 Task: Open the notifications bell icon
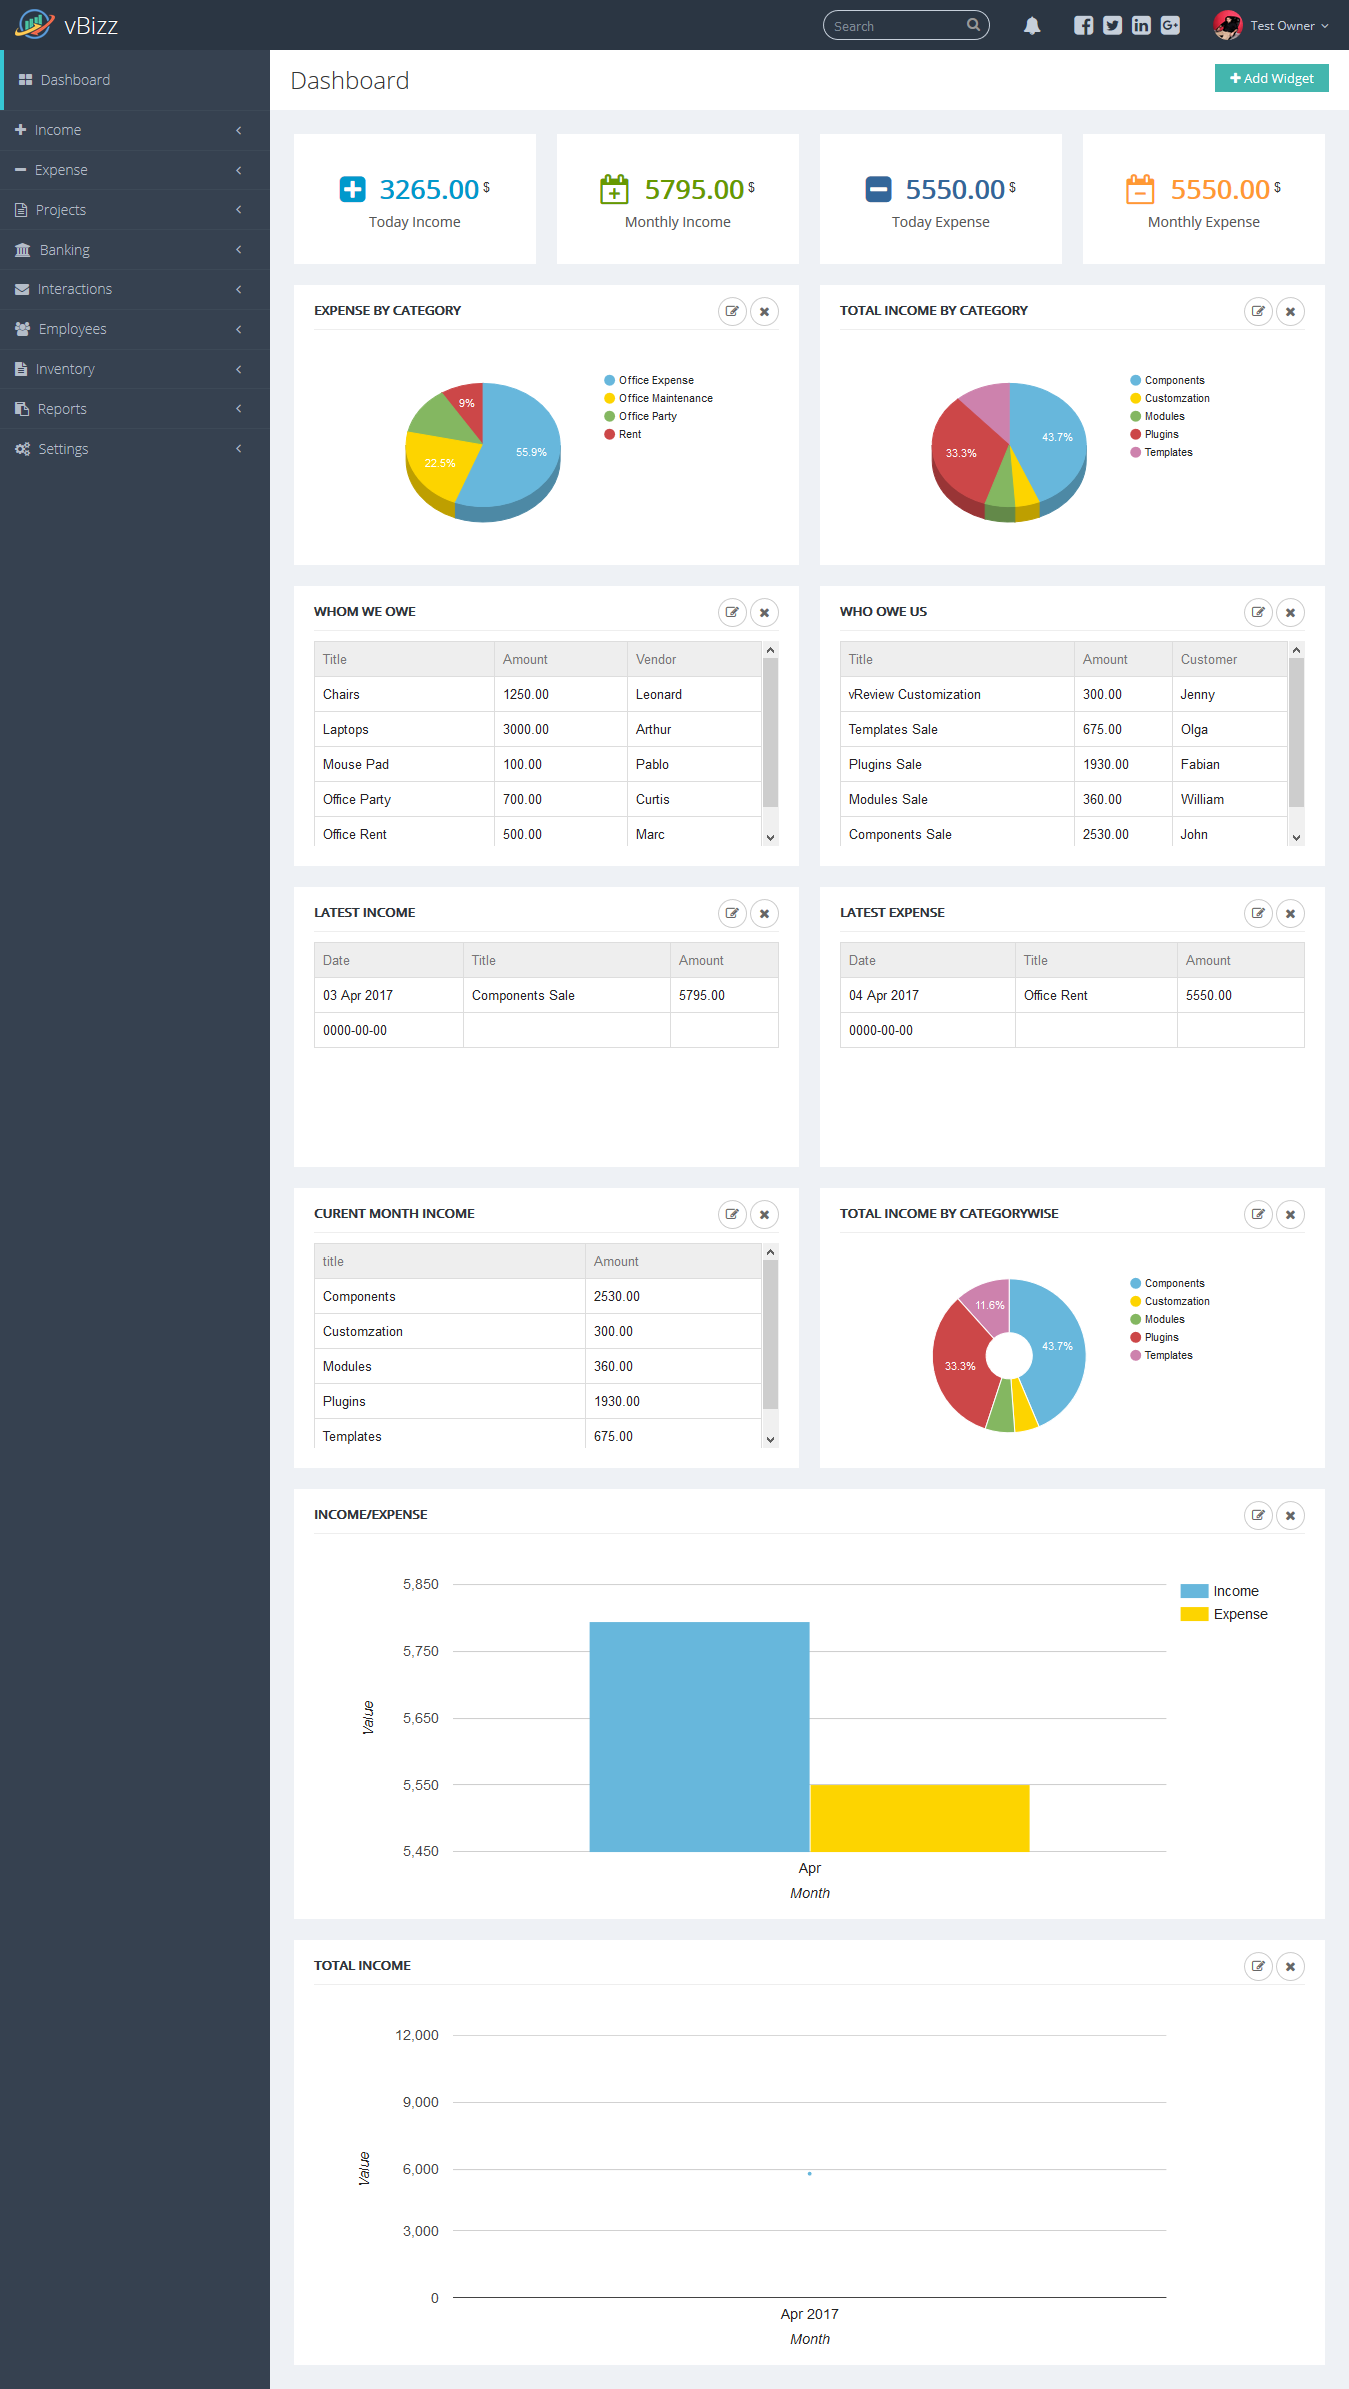click(x=1032, y=26)
